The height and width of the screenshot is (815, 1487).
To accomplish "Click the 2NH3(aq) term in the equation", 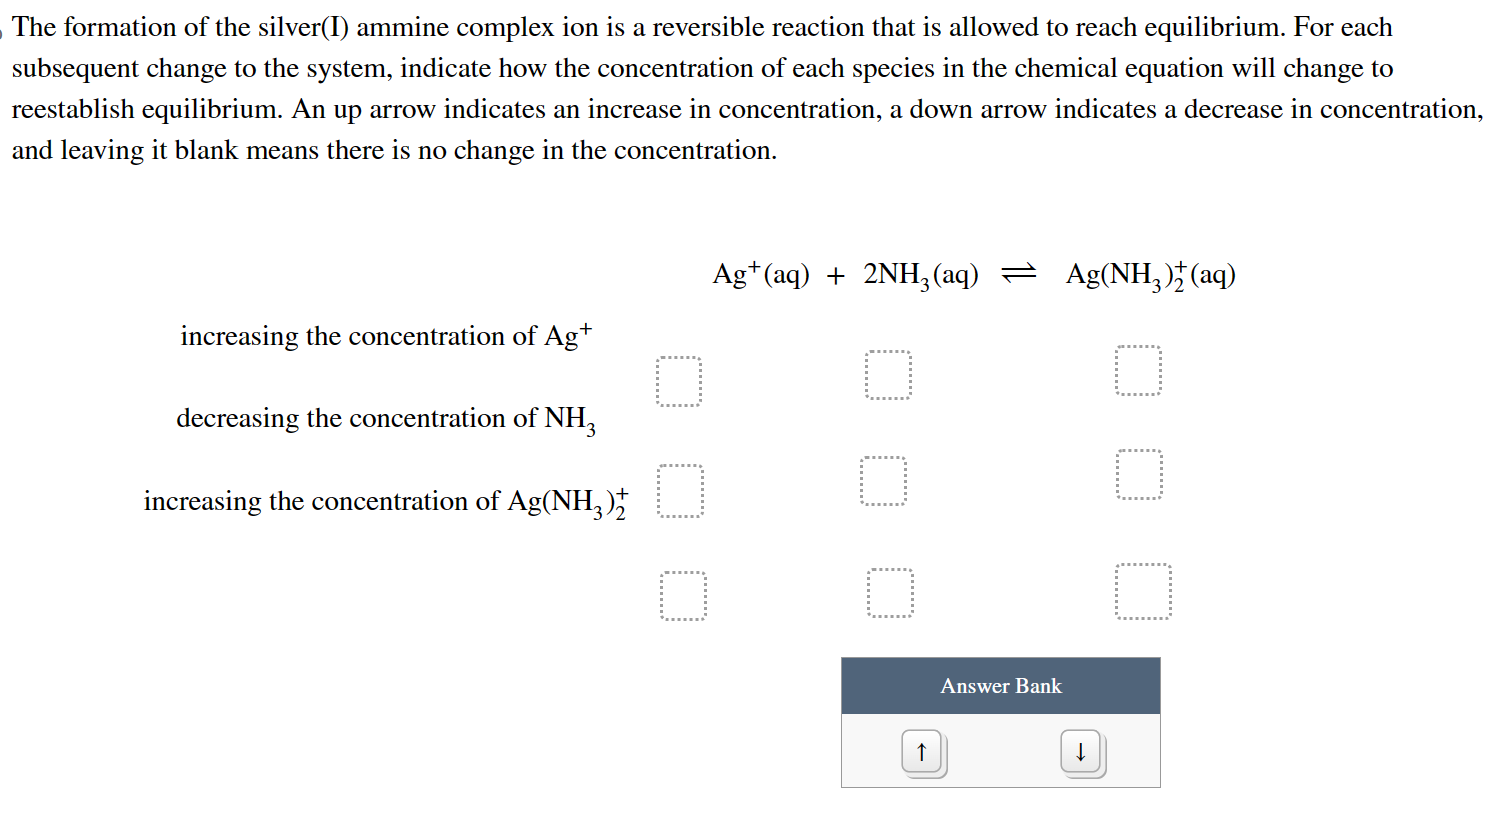I will (x=920, y=273).
